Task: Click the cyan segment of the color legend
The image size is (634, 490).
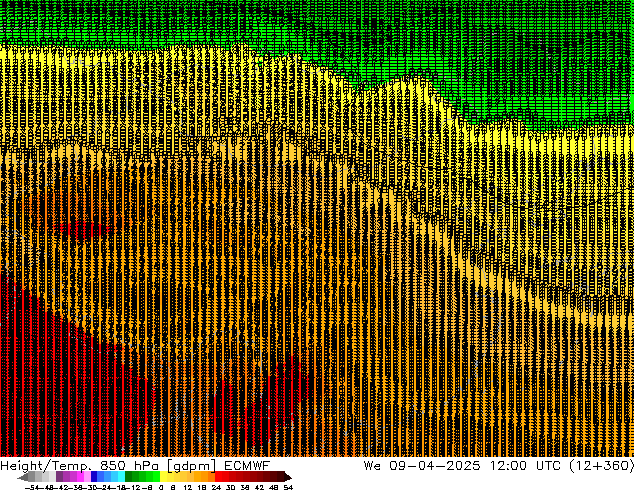Action: click(117, 477)
